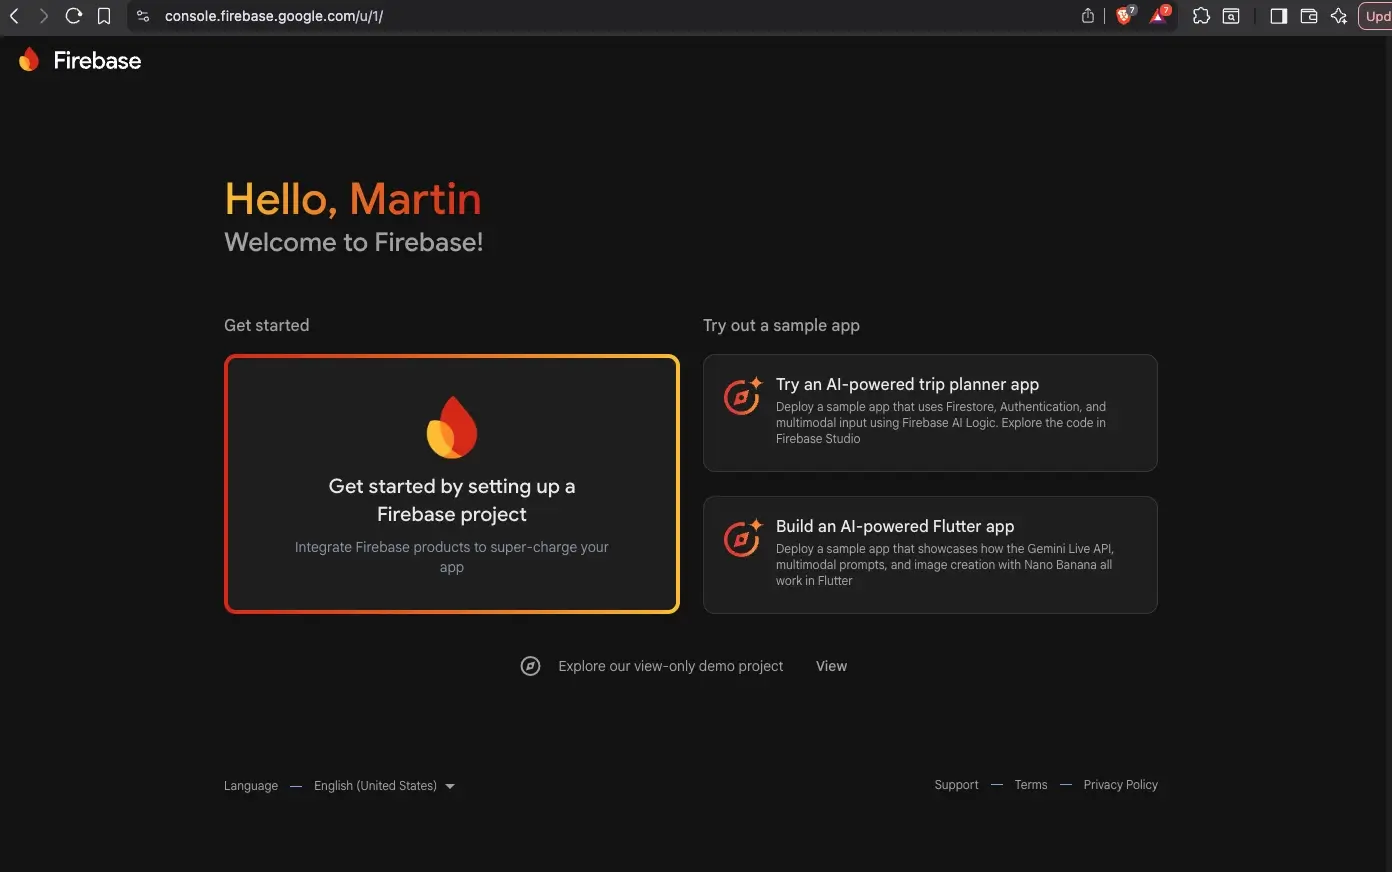Open Brave Rewards triangle icon
The height and width of the screenshot is (872, 1392).
click(1158, 16)
